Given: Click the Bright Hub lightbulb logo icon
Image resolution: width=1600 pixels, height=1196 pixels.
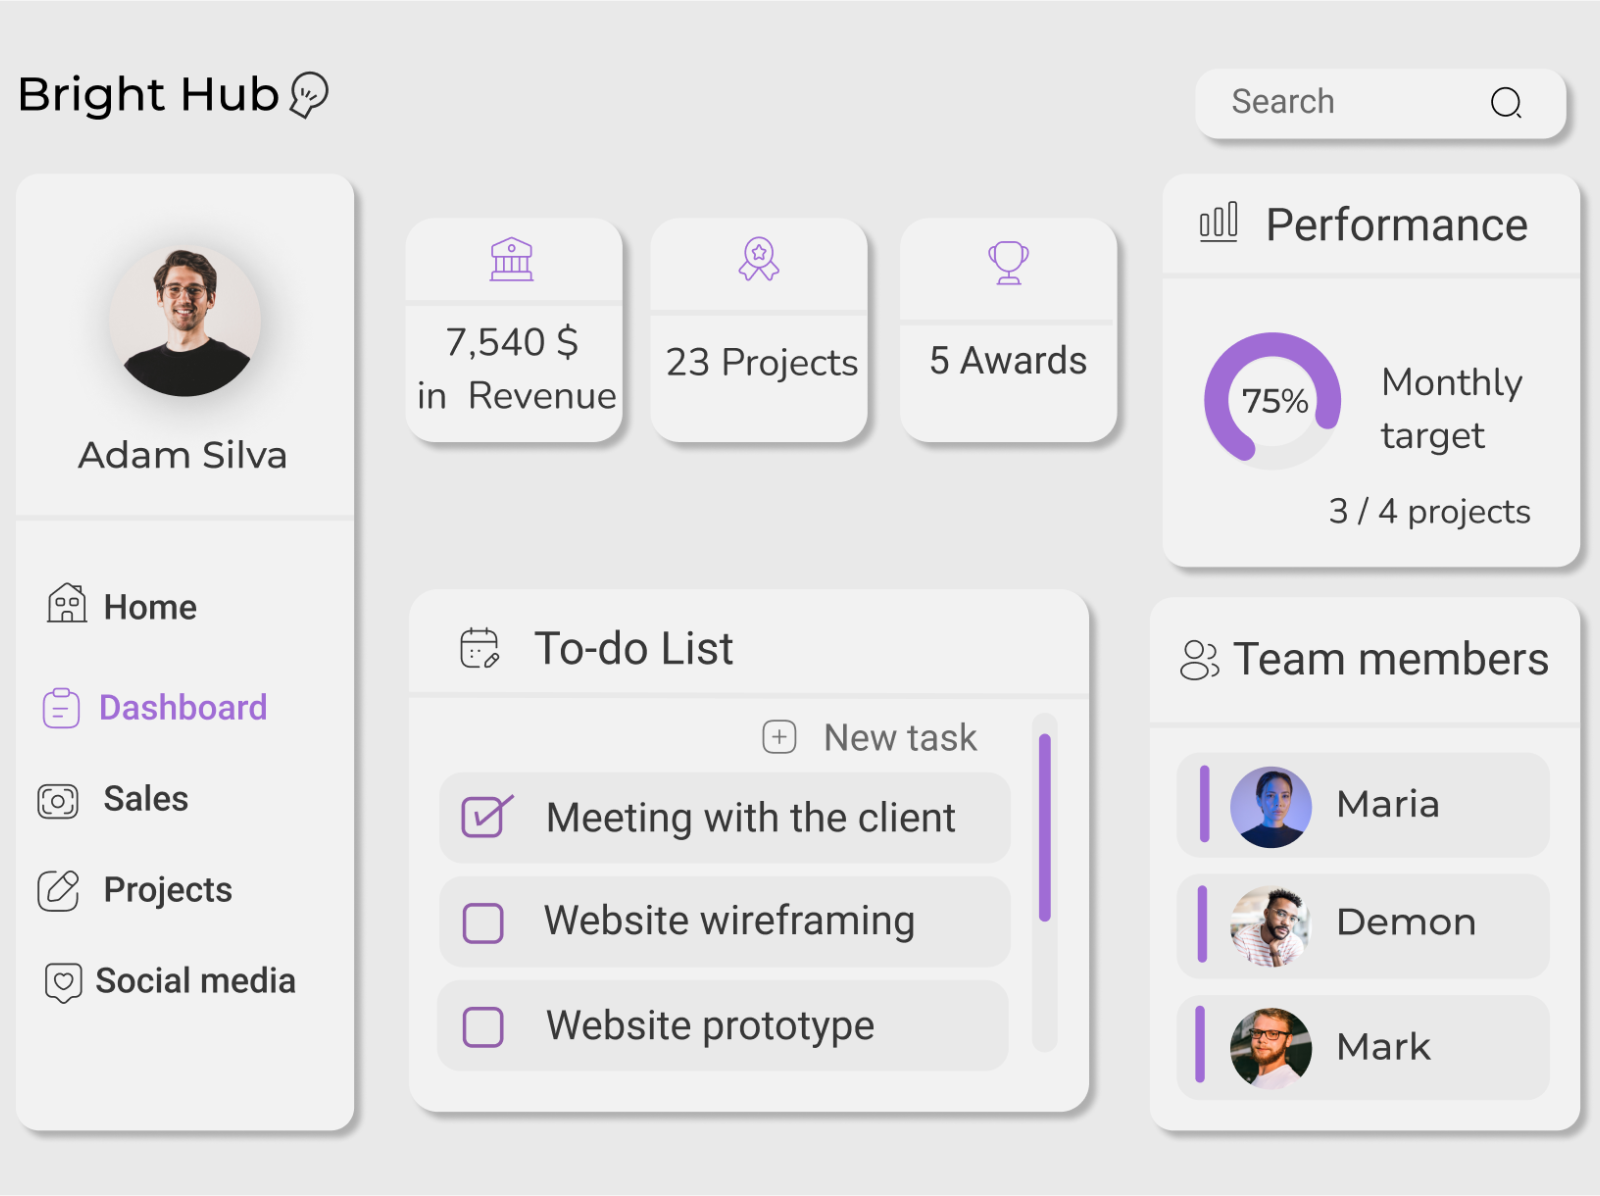Looking at the screenshot, I should (x=306, y=94).
